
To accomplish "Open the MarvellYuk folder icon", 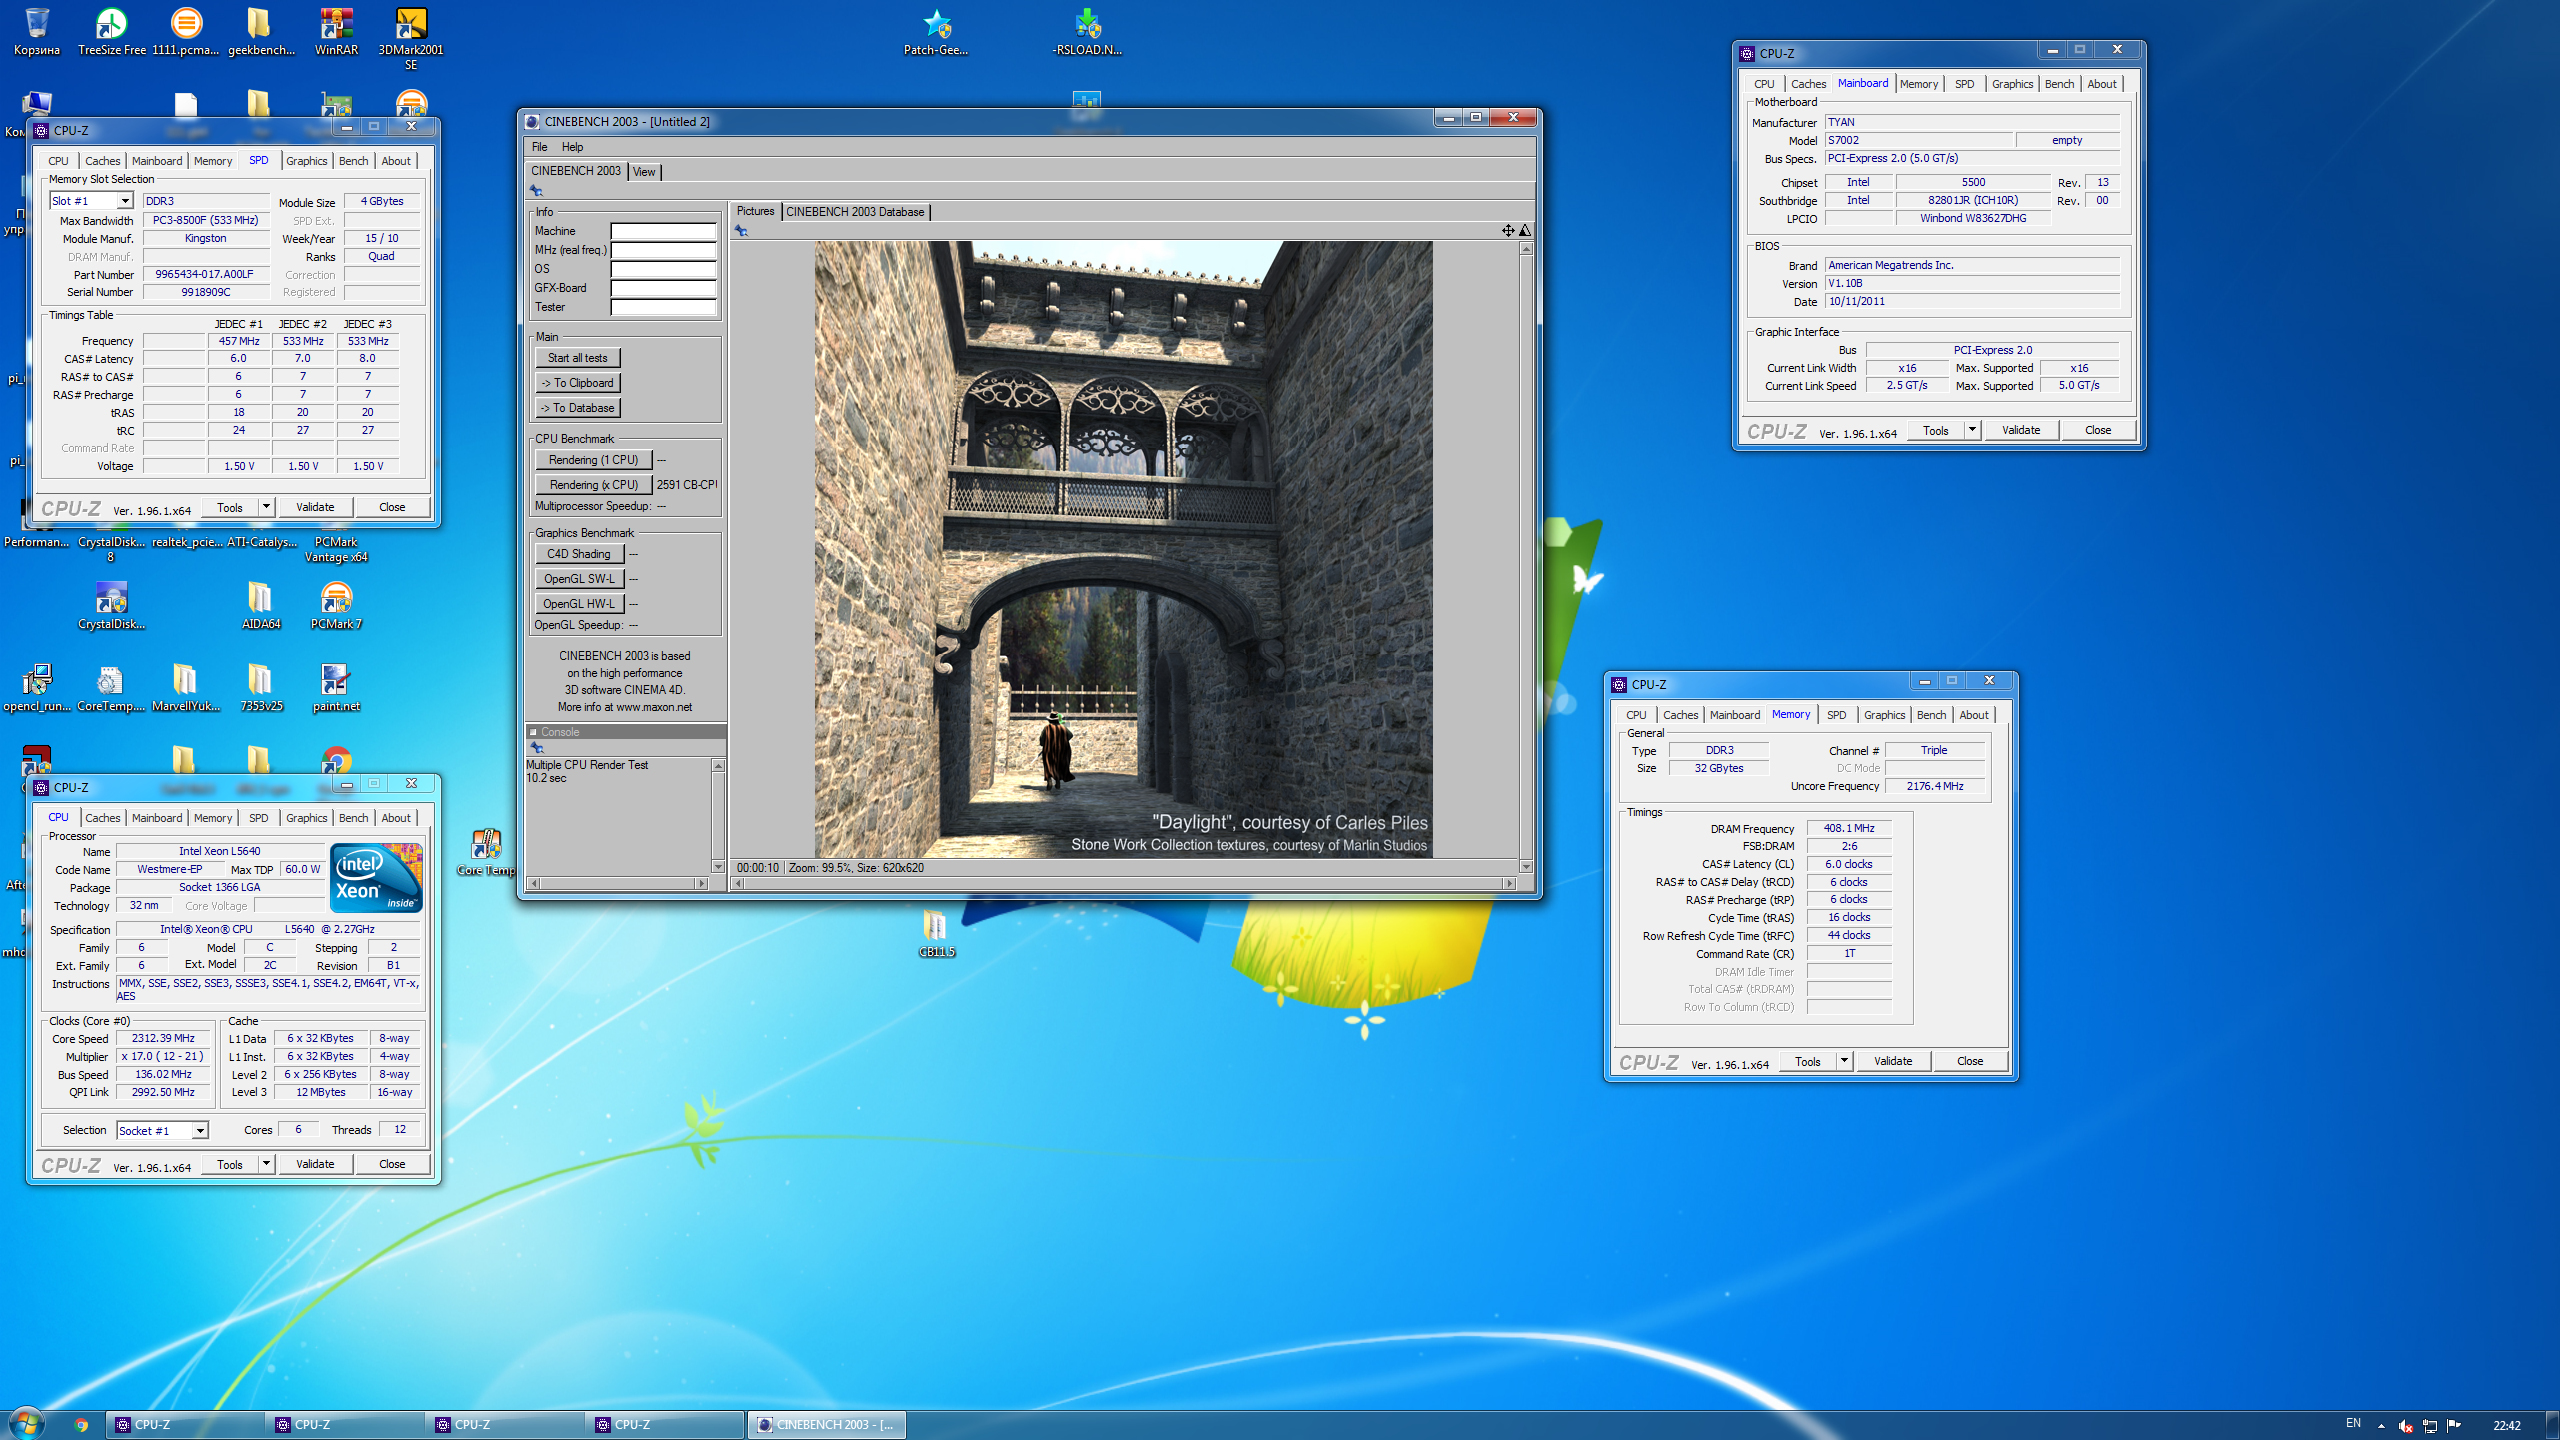I will click(185, 687).
